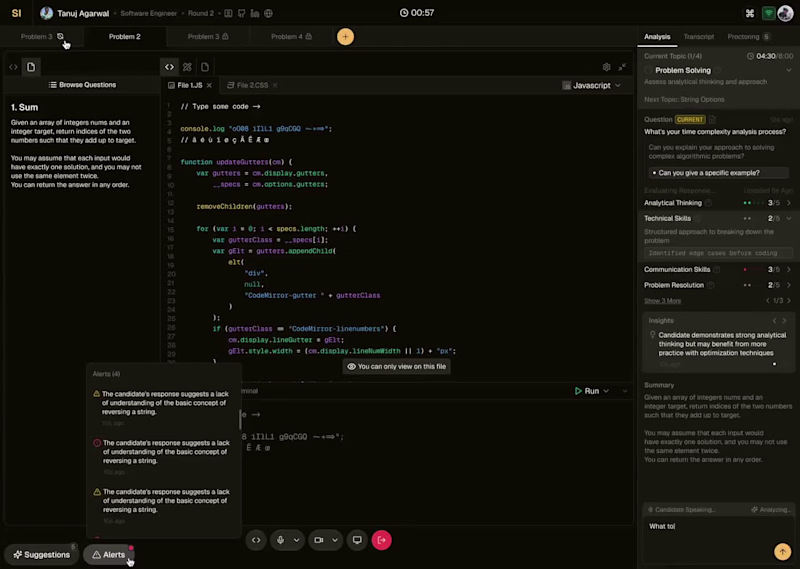Close the File 1.JS tab

[x=209, y=85]
